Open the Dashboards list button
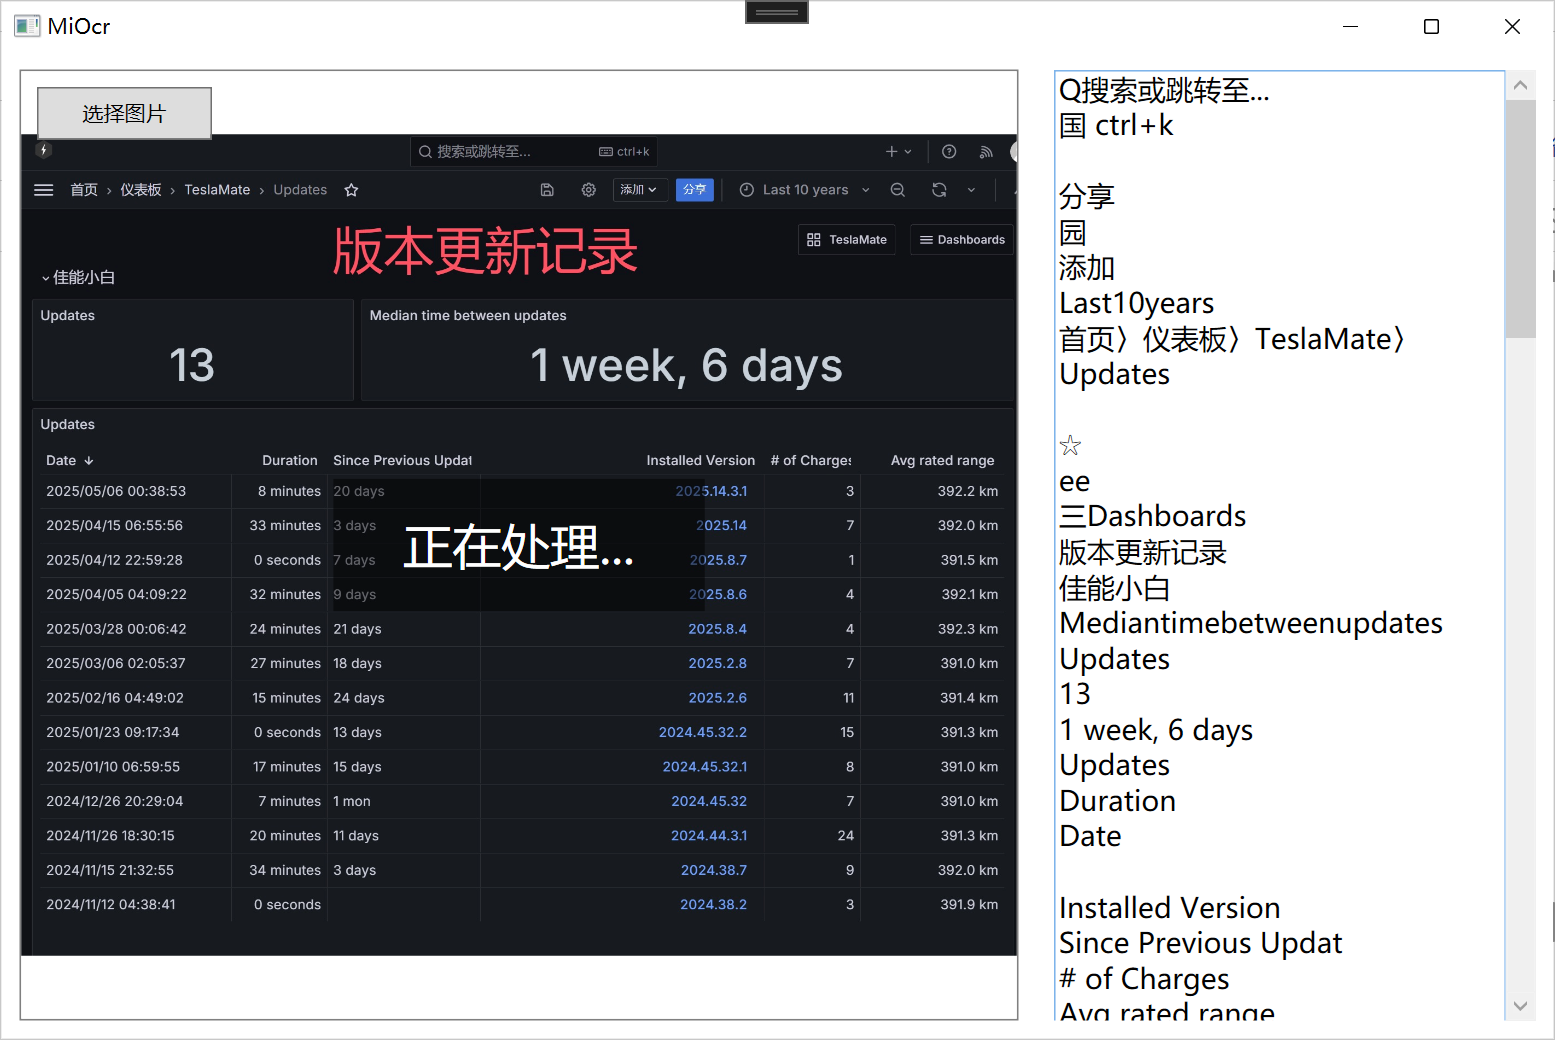Screen dimensions: 1555x1040 [962, 240]
